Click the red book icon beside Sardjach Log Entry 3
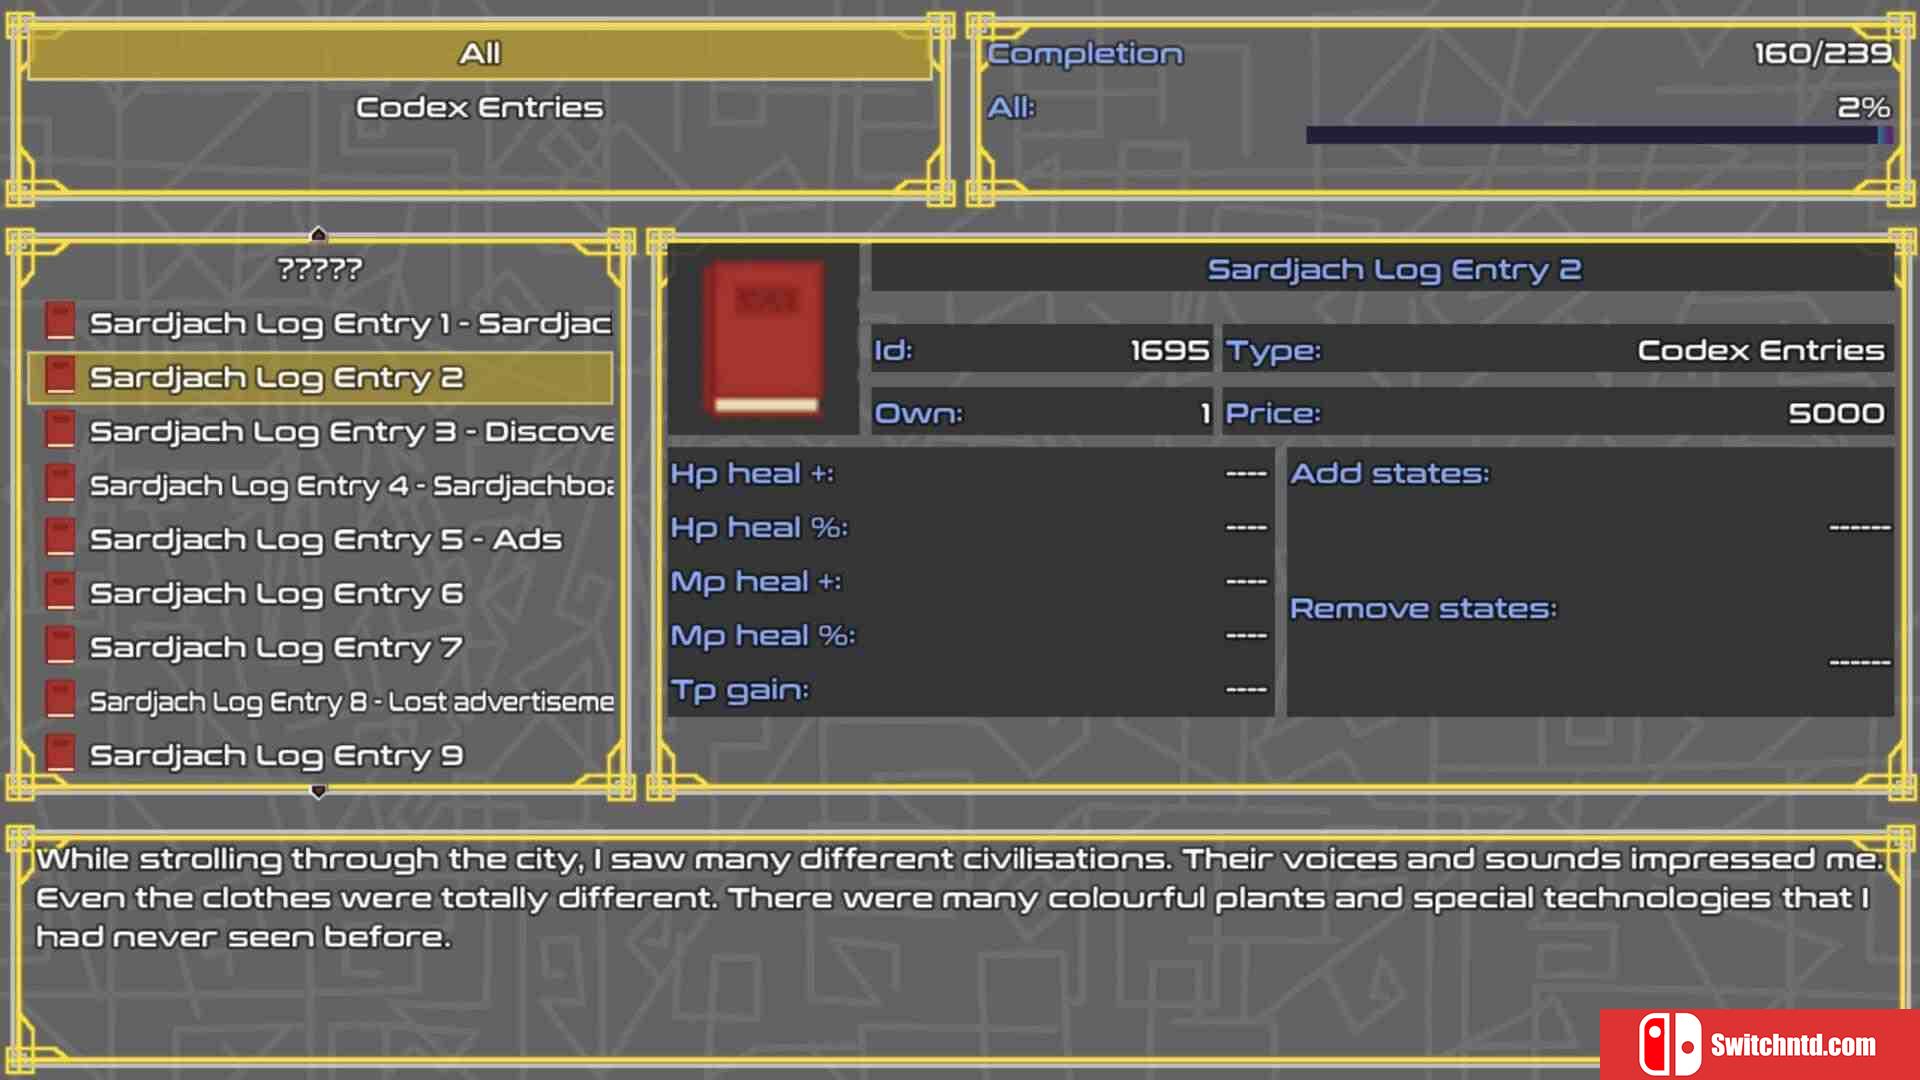 click(61, 430)
